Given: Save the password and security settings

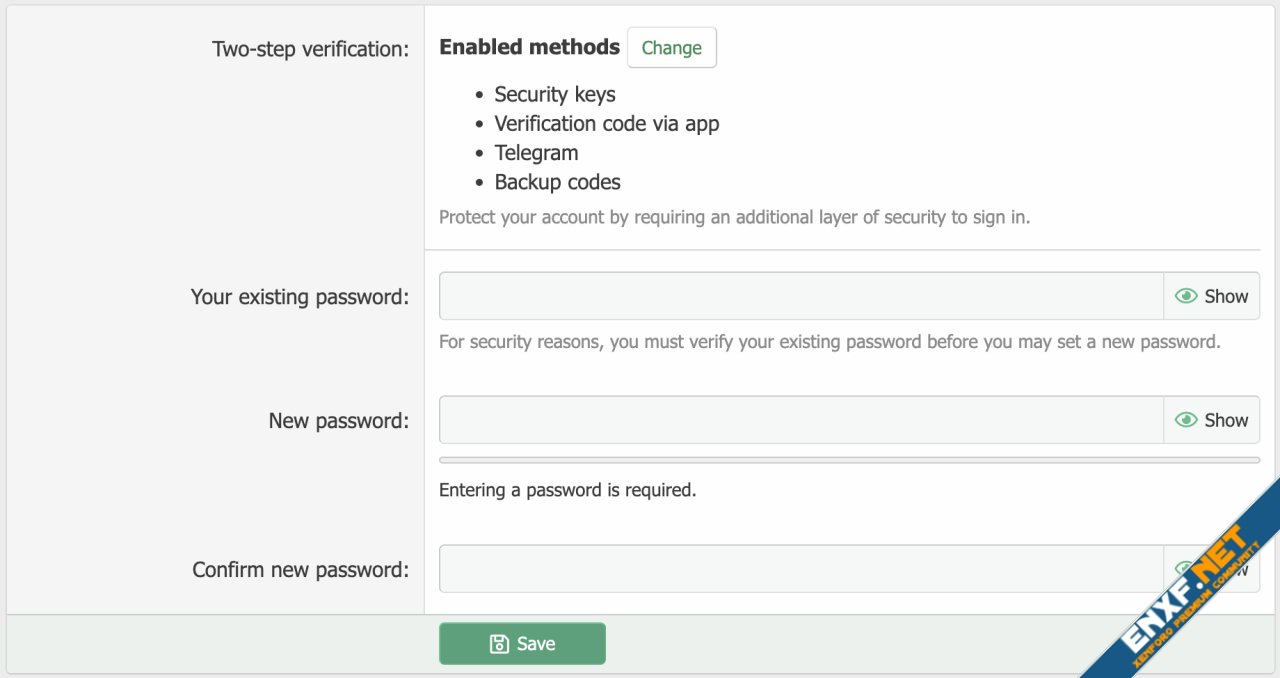Looking at the screenshot, I should [x=522, y=644].
